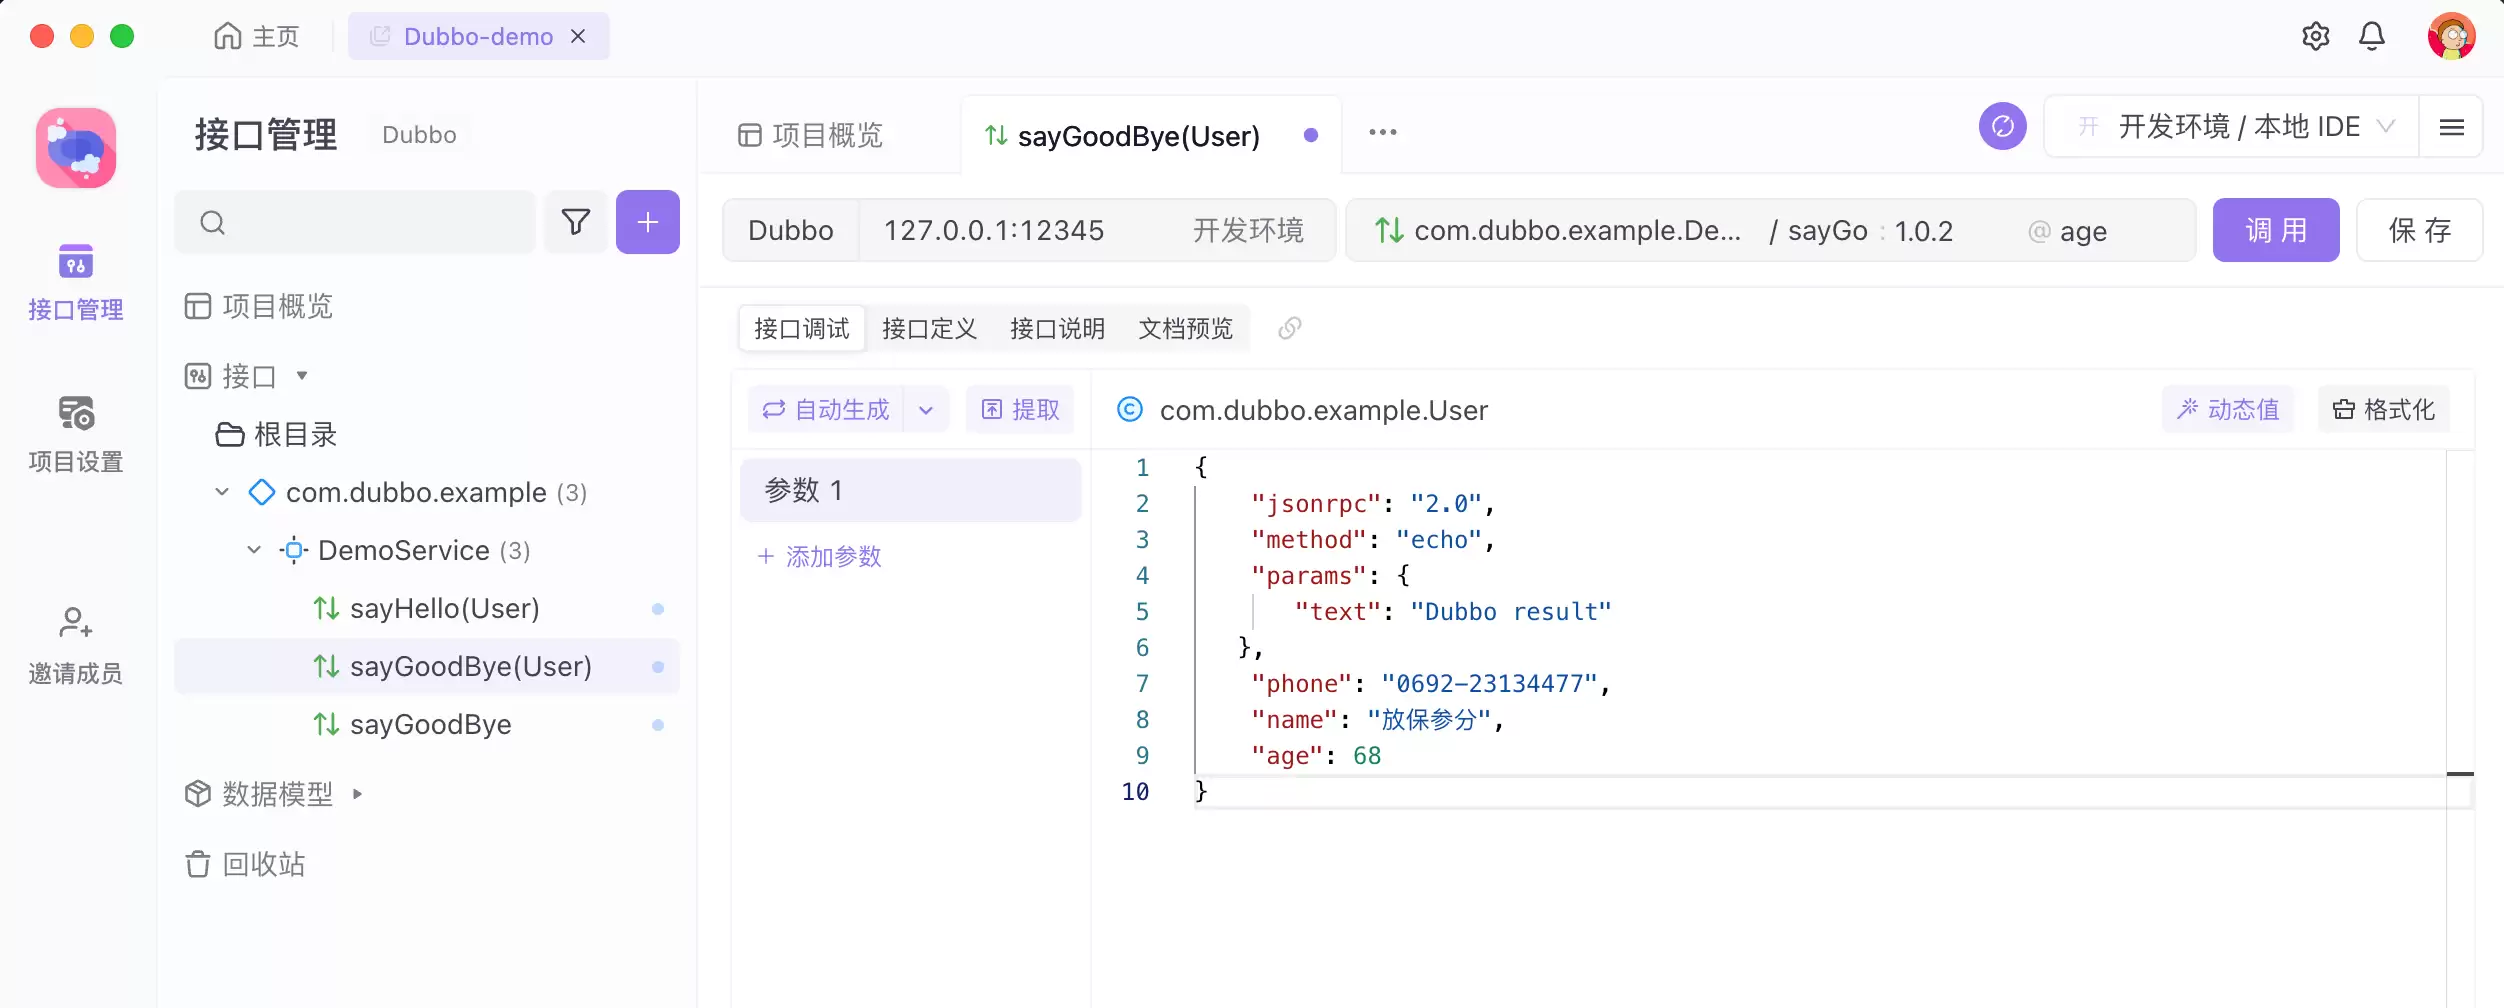Click the purple refresh sync icon
Screen dimensions: 2504x1008
click(2003, 127)
